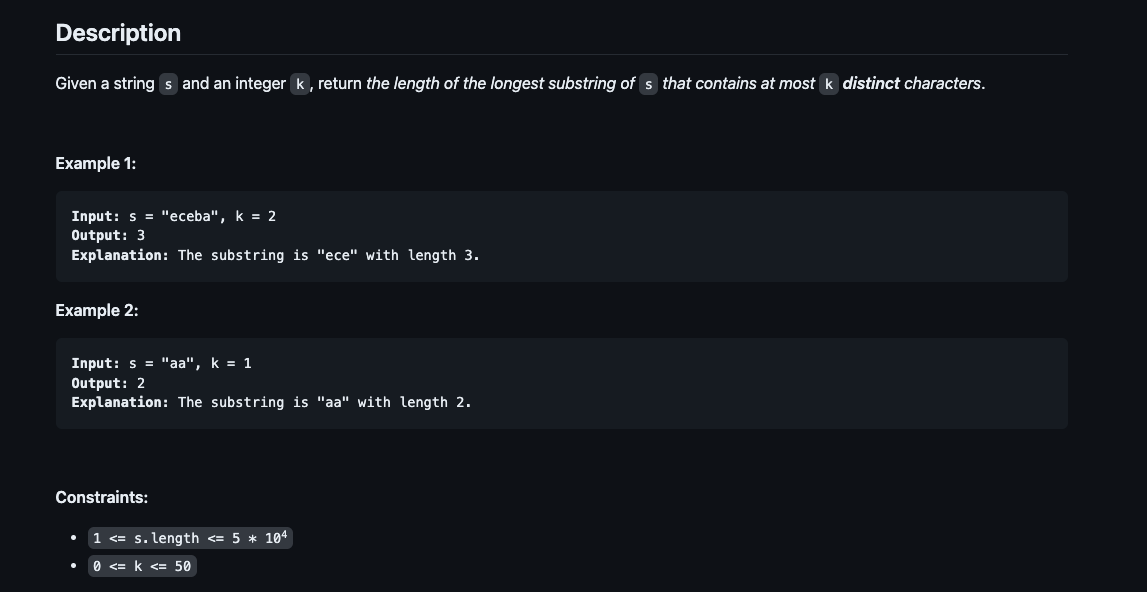This screenshot has width=1147, height=592.
Task: Click the inline code "s" after "substring of"
Action: [648, 84]
